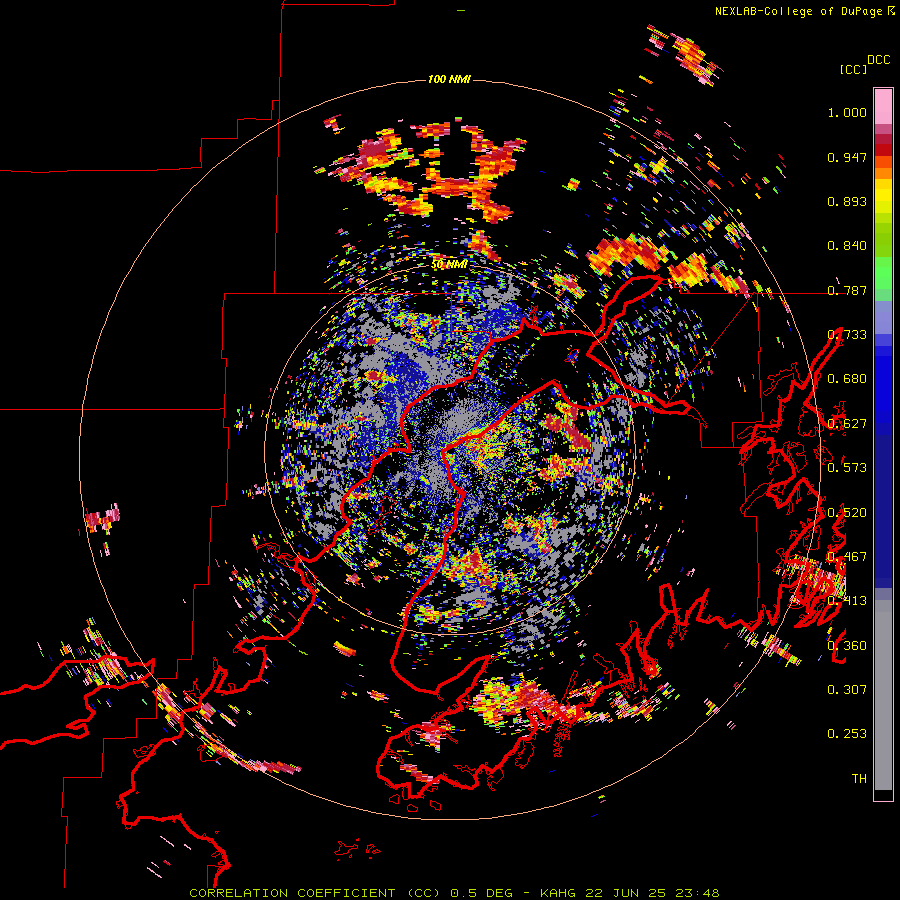Click the 1.000 value on the color scale
900x900 pixels.
tap(847, 112)
